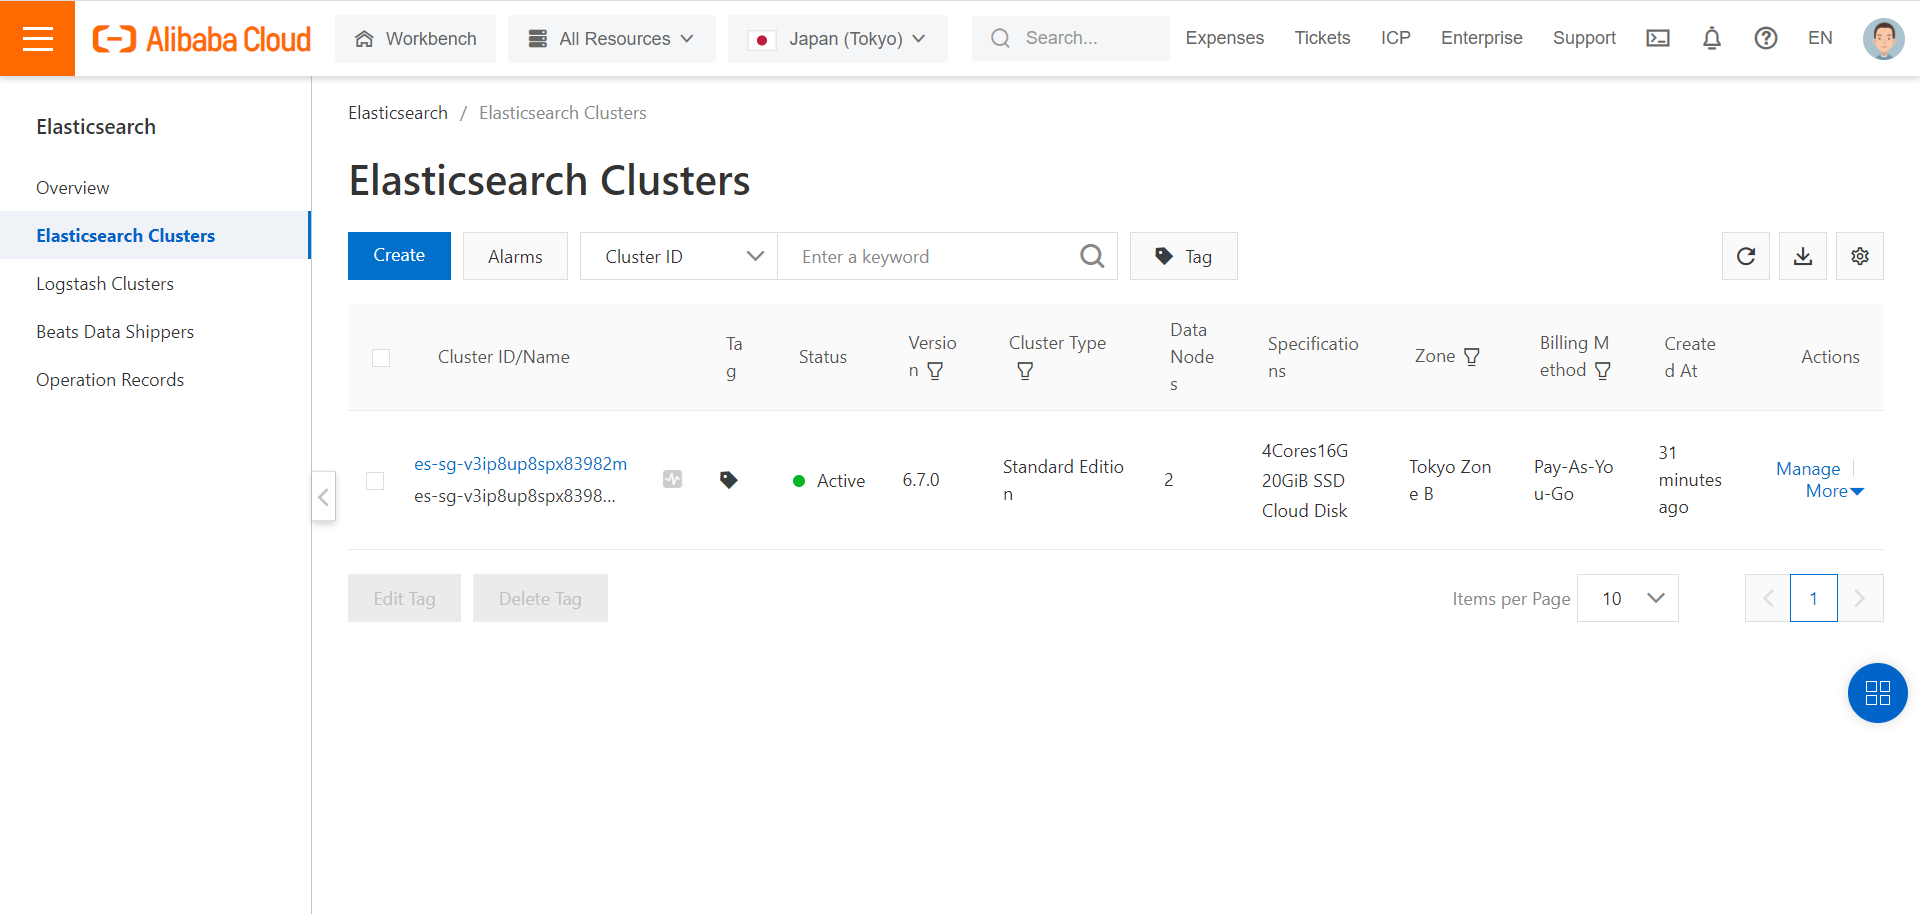Filter by Version funnel icon

tap(936, 371)
